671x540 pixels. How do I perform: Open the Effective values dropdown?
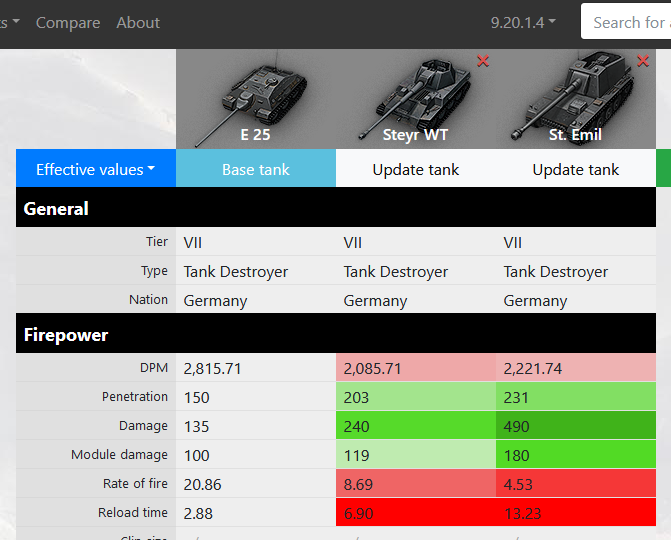point(96,168)
